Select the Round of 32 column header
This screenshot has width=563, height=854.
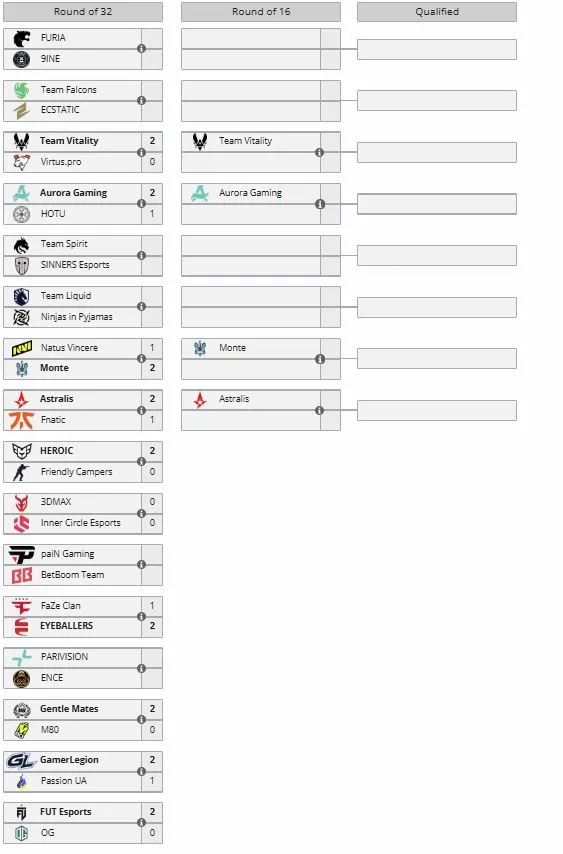[83, 12]
